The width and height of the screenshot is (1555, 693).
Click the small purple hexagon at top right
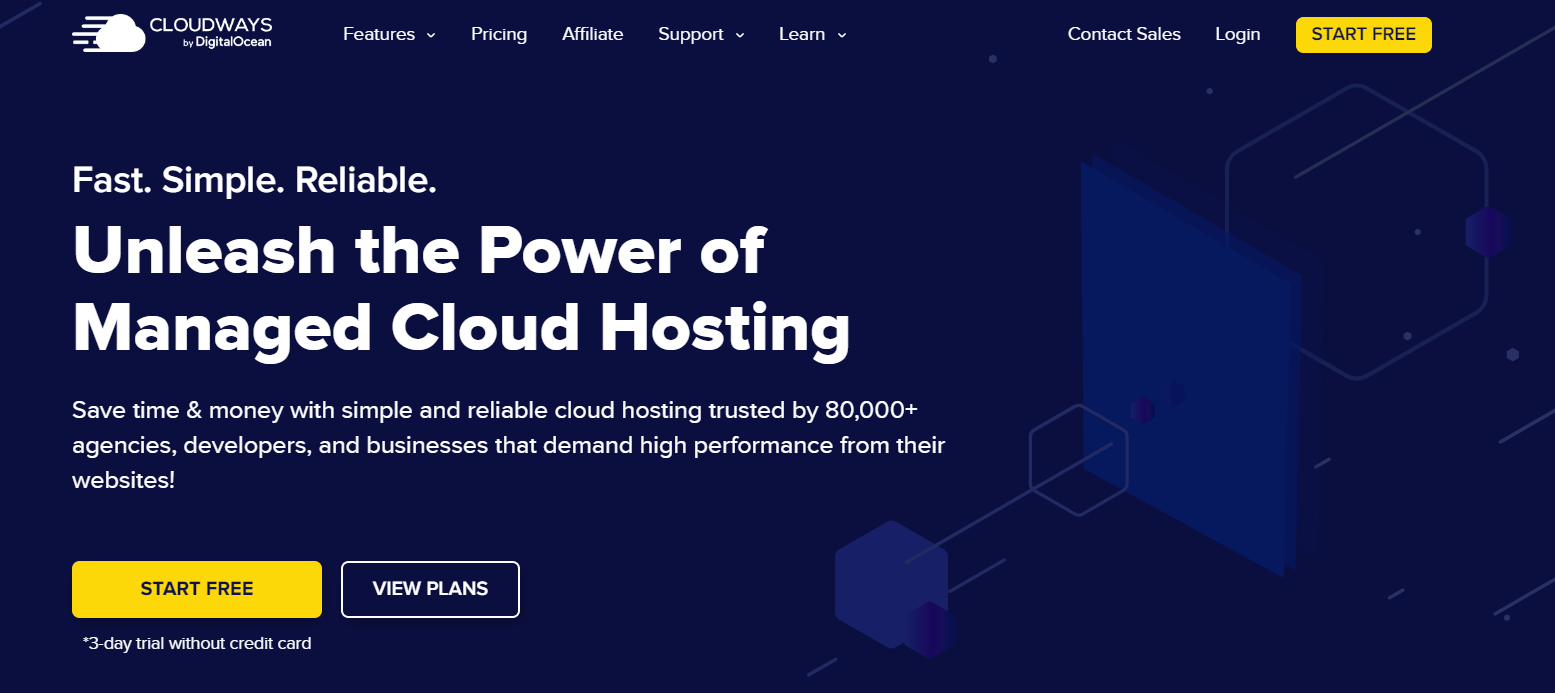1487,232
